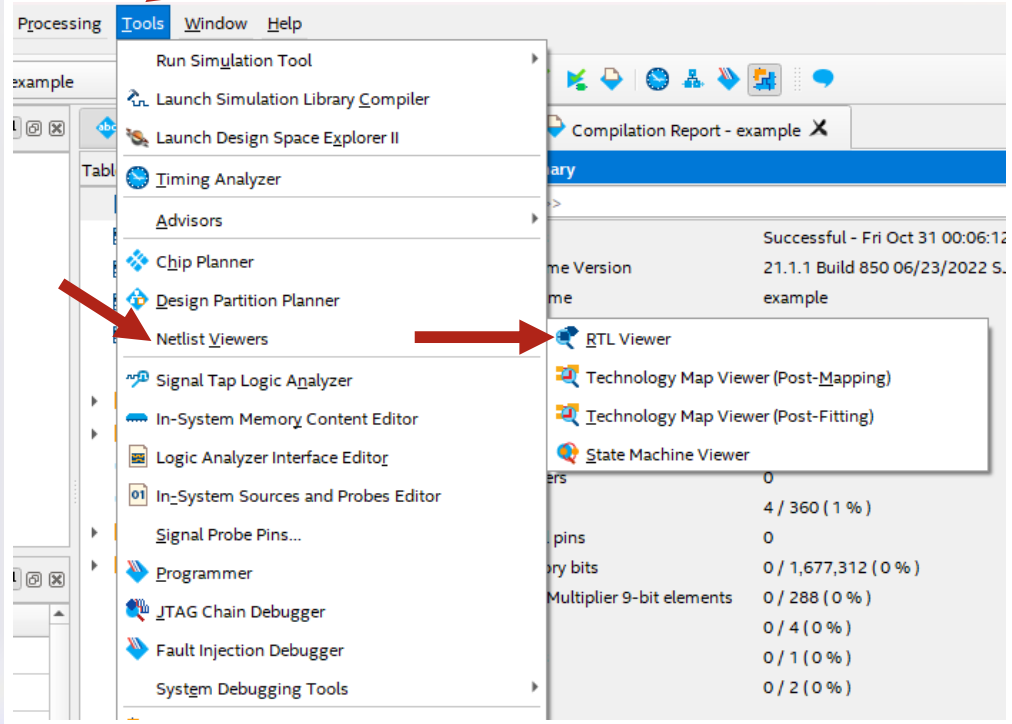Close the upper left docked panel

pyautogui.click(x=57, y=129)
